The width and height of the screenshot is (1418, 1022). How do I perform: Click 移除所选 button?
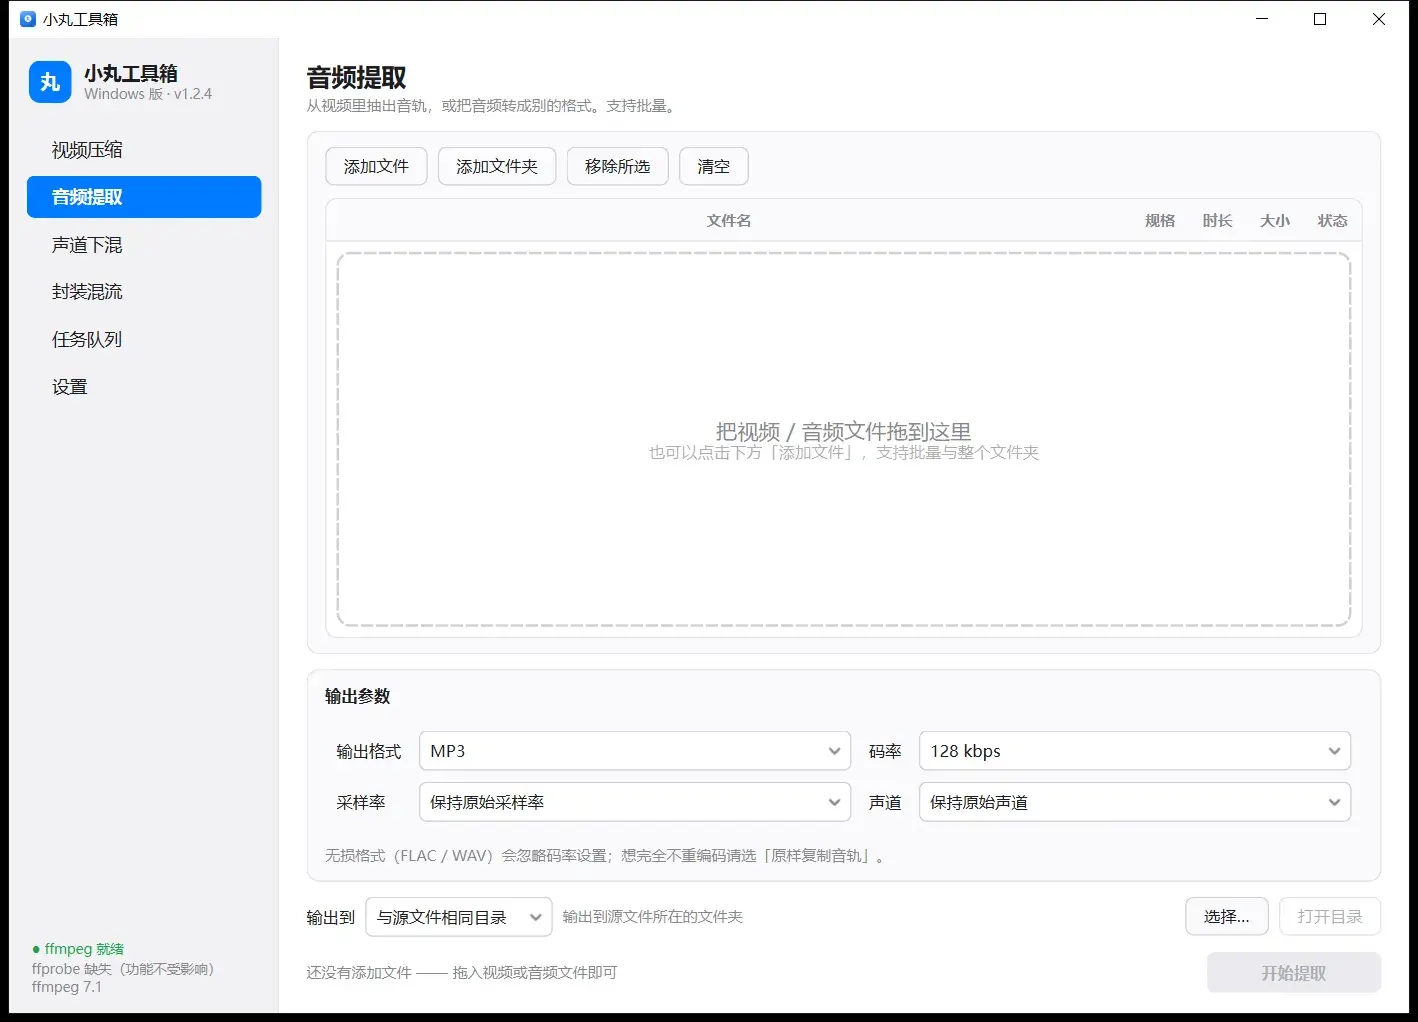618,167
